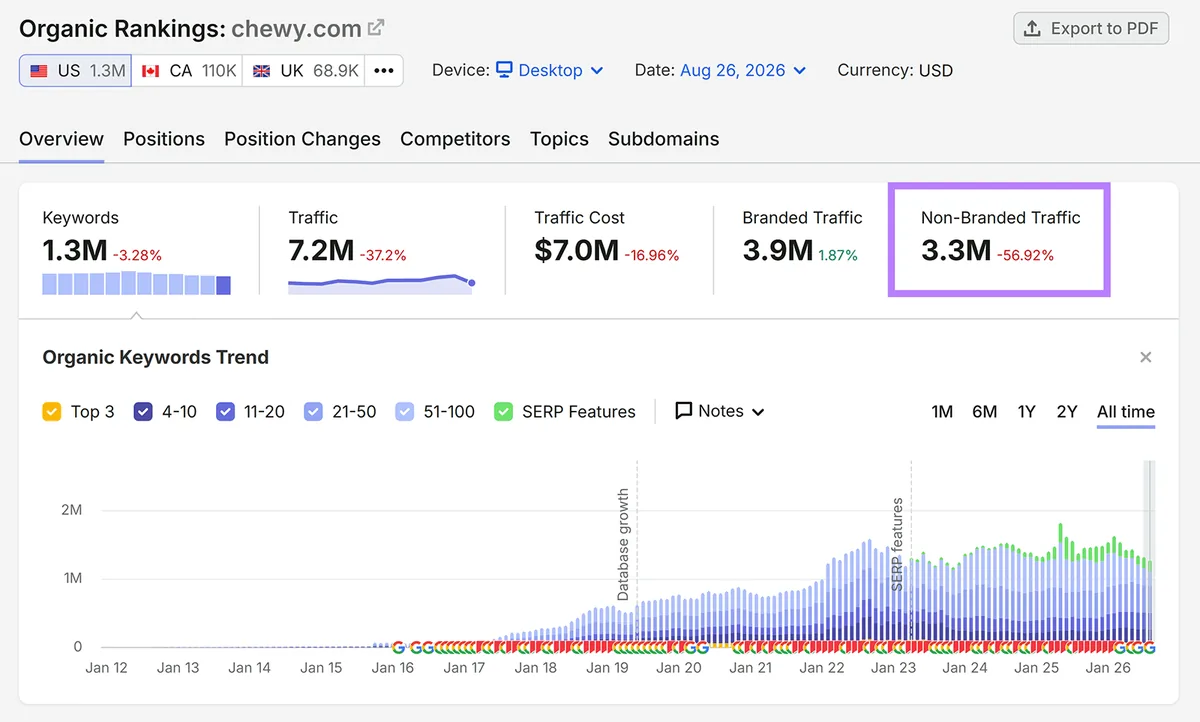Click the -3.28% keywords change value
Screen dimensions: 1200x722
point(137,255)
